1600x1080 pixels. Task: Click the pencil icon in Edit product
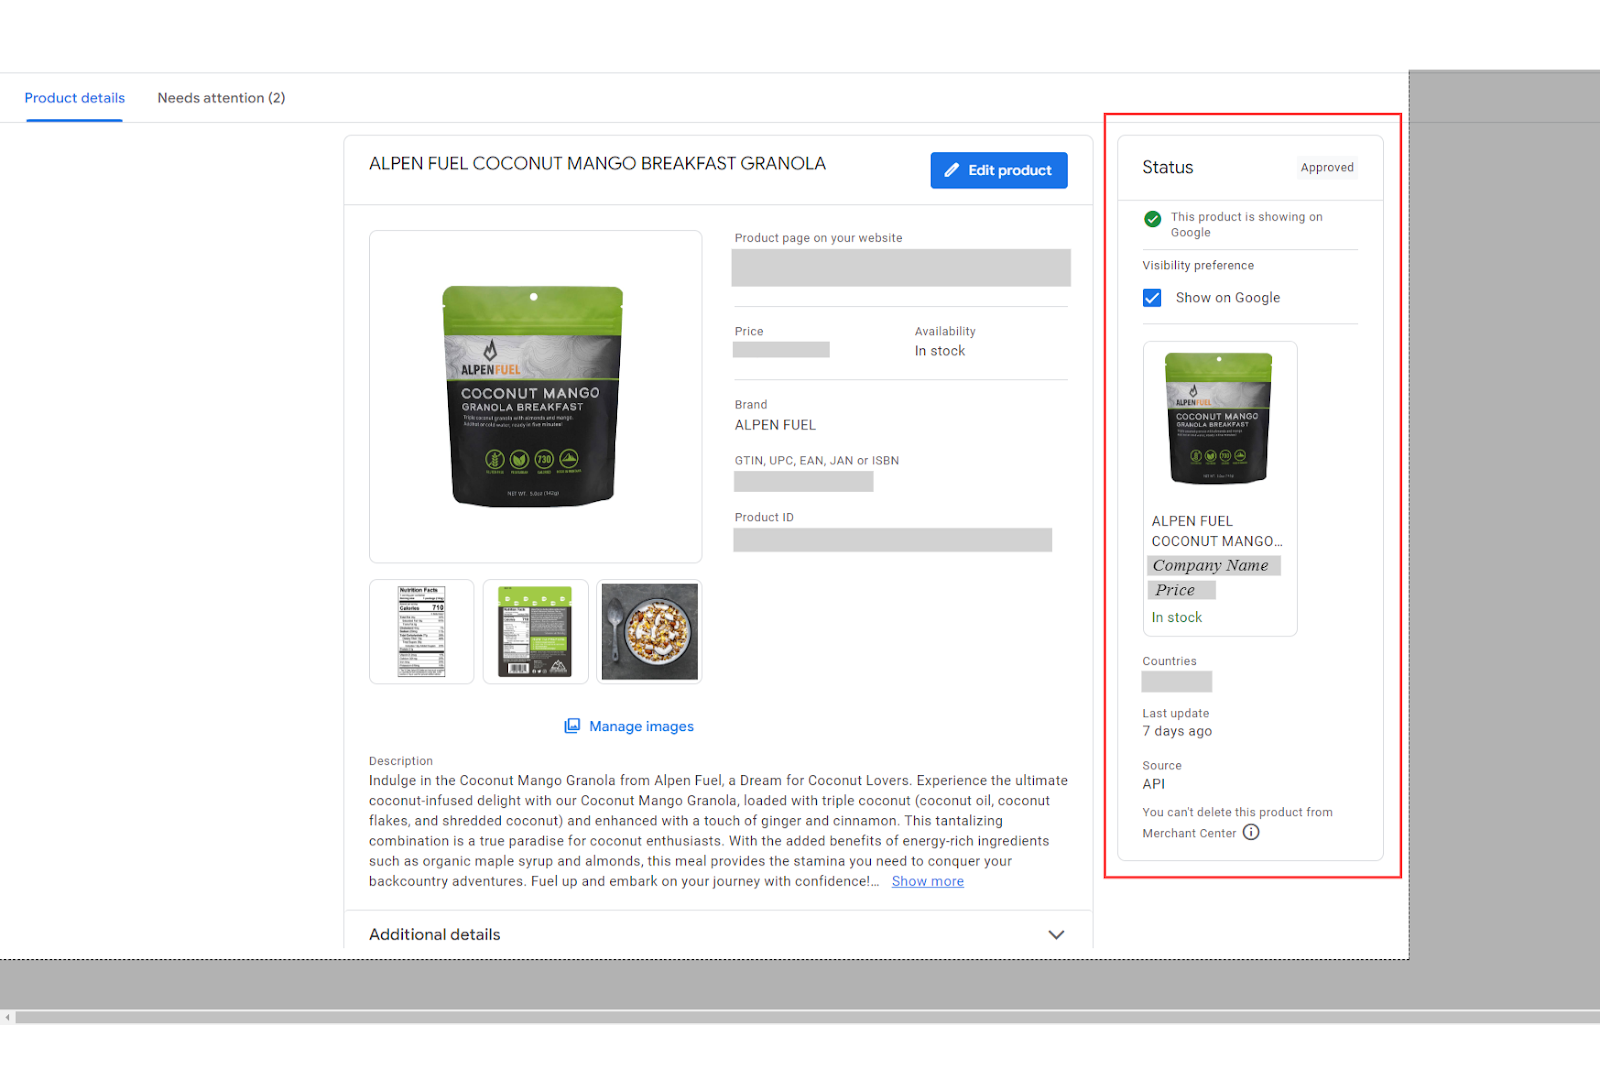[952, 170]
